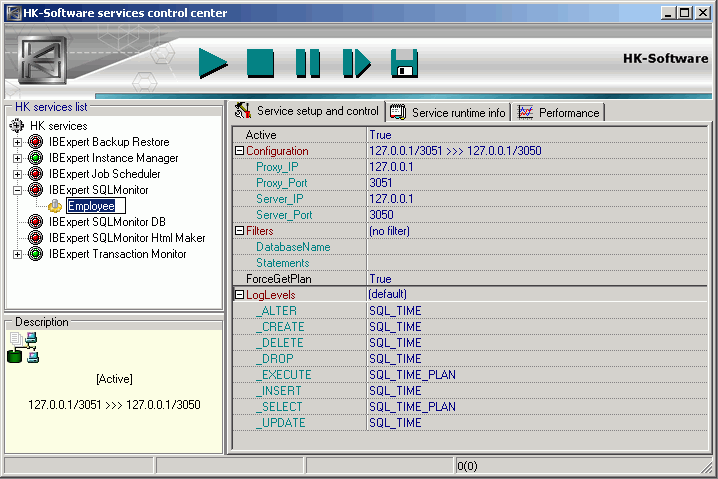Collapse the Filters property group
The image size is (718, 479).
(x=239, y=231)
